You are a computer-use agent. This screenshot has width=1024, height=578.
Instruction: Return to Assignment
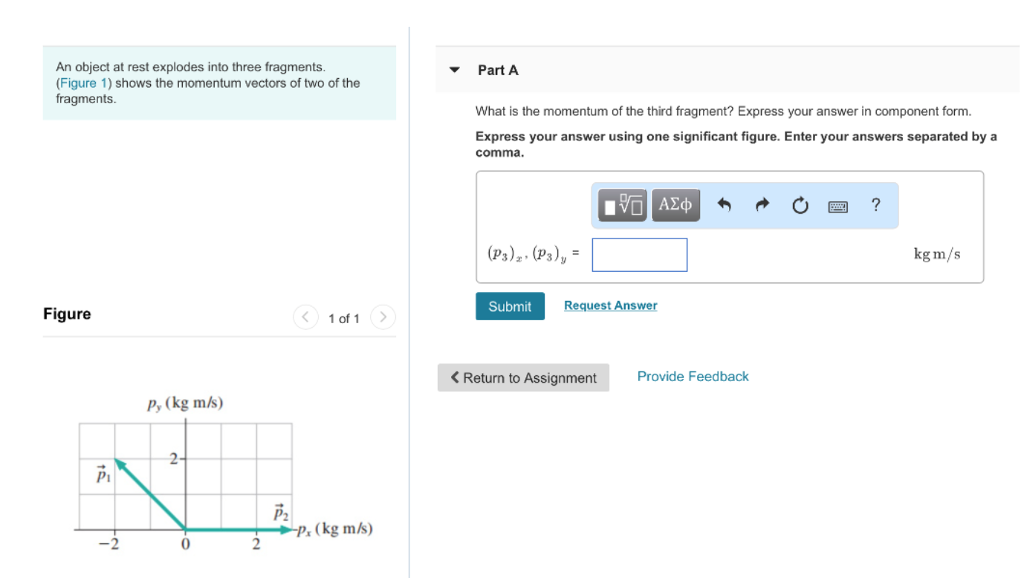pos(523,377)
